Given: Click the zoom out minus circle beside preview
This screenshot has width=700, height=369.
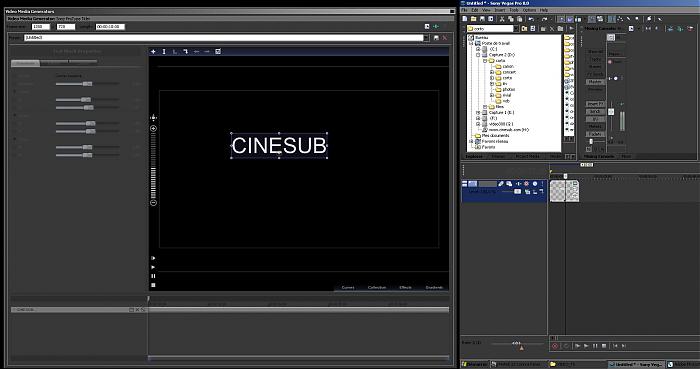Looking at the screenshot, I should (x=154, y=203).
